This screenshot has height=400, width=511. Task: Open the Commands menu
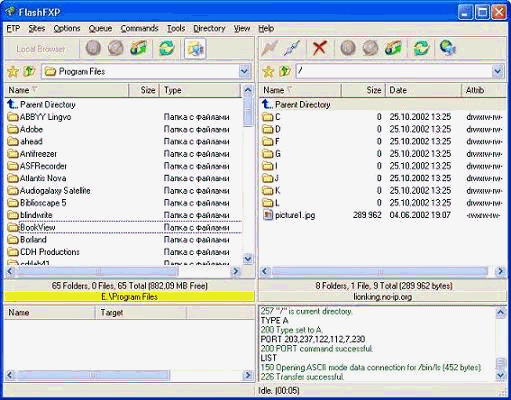click(139, 29)
